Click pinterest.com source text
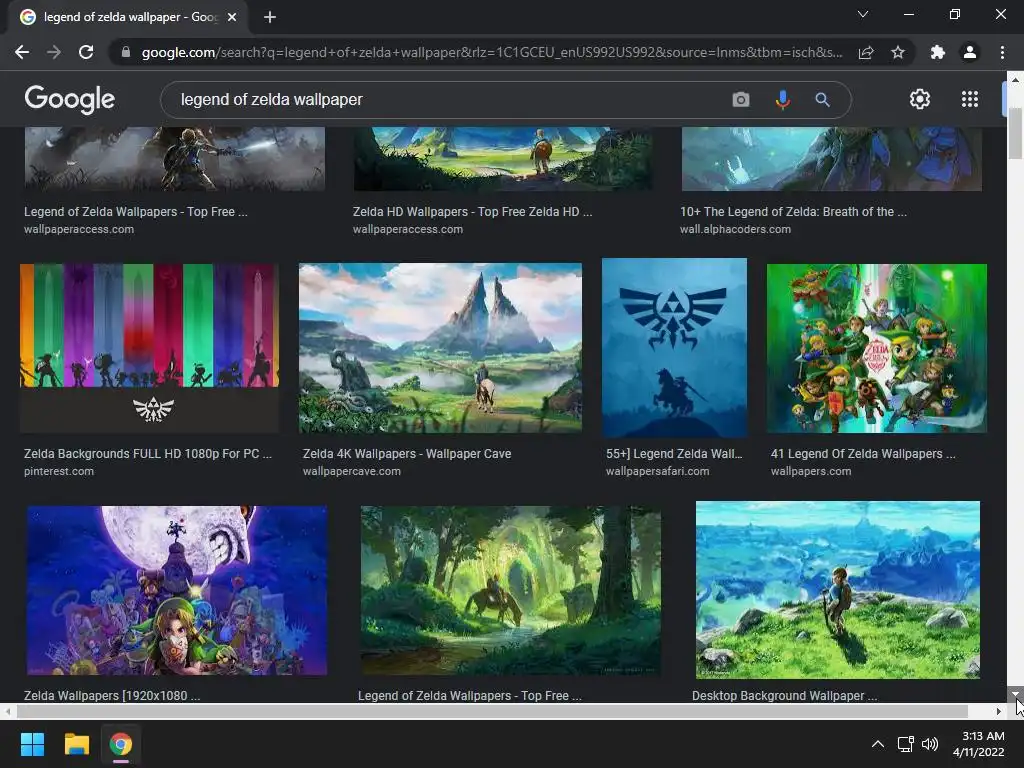 (x=59, y=472)
